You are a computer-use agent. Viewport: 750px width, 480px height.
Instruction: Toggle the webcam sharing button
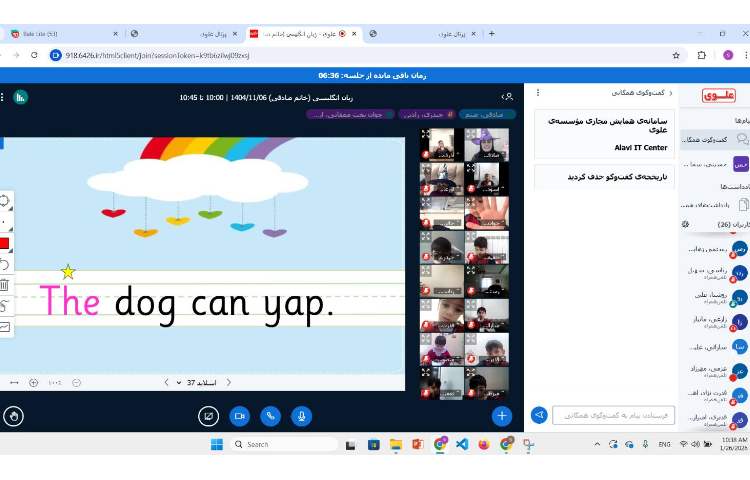coord(239,415)
